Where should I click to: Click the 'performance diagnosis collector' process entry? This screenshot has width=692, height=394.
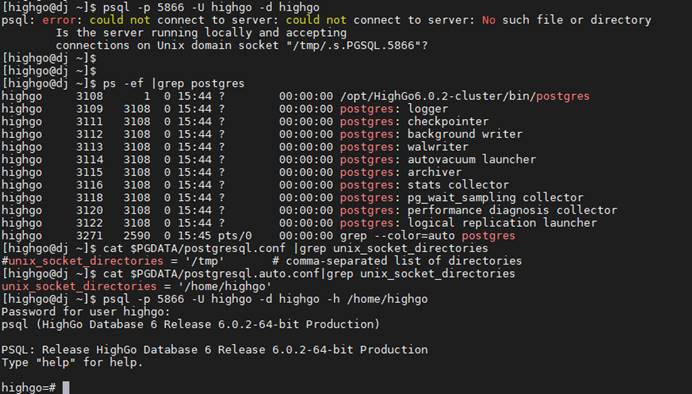pos(512,210)
